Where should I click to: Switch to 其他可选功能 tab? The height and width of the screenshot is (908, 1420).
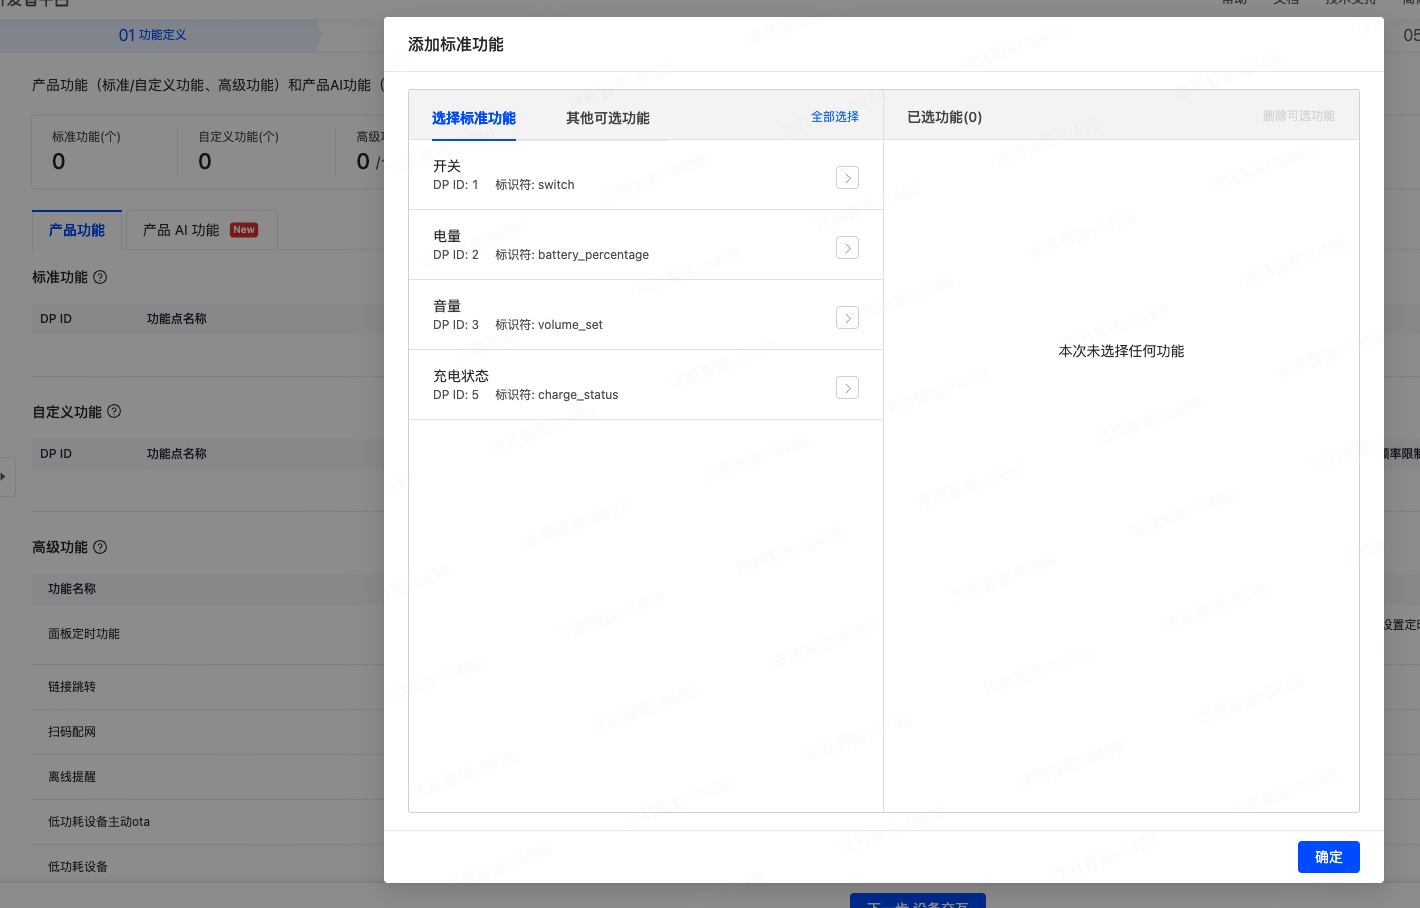[607, 118]
